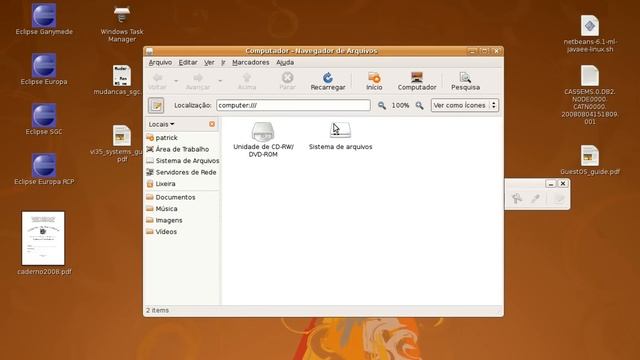Select the netbeans-6.1-ml-javaee-linux.sh file

[590, 34]
